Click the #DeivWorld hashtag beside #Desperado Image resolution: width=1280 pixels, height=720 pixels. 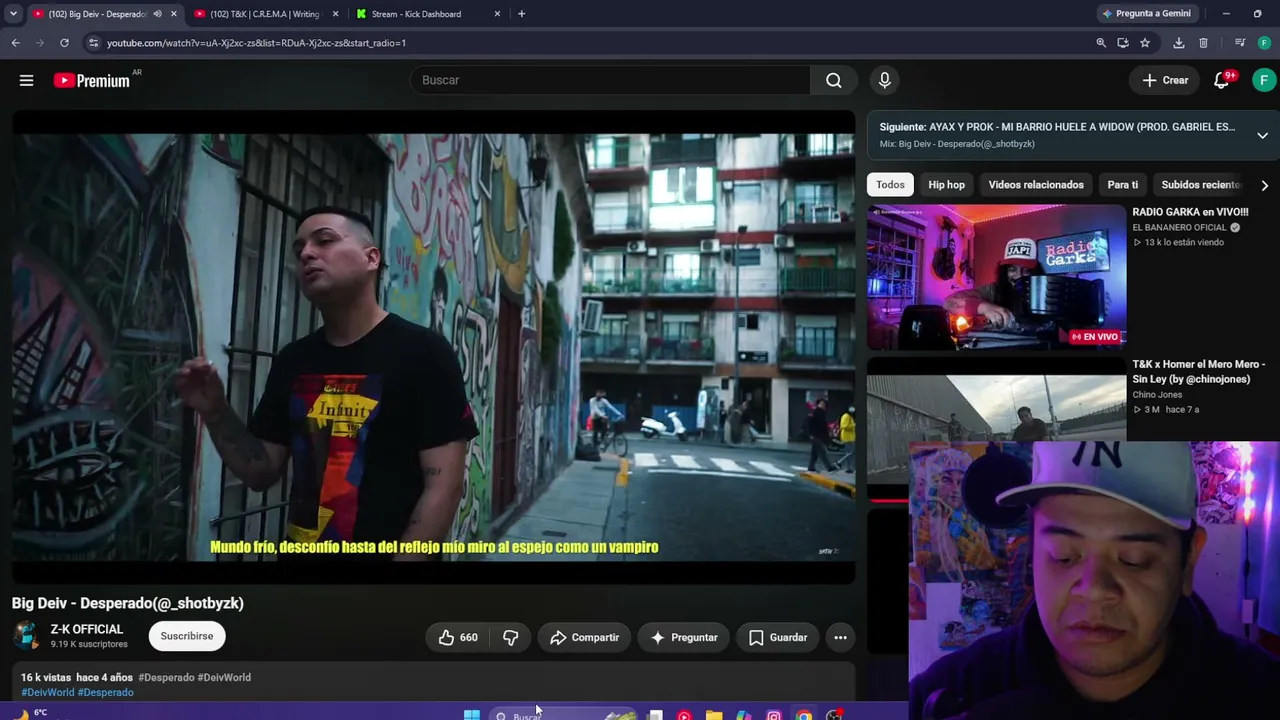point(224,677)
